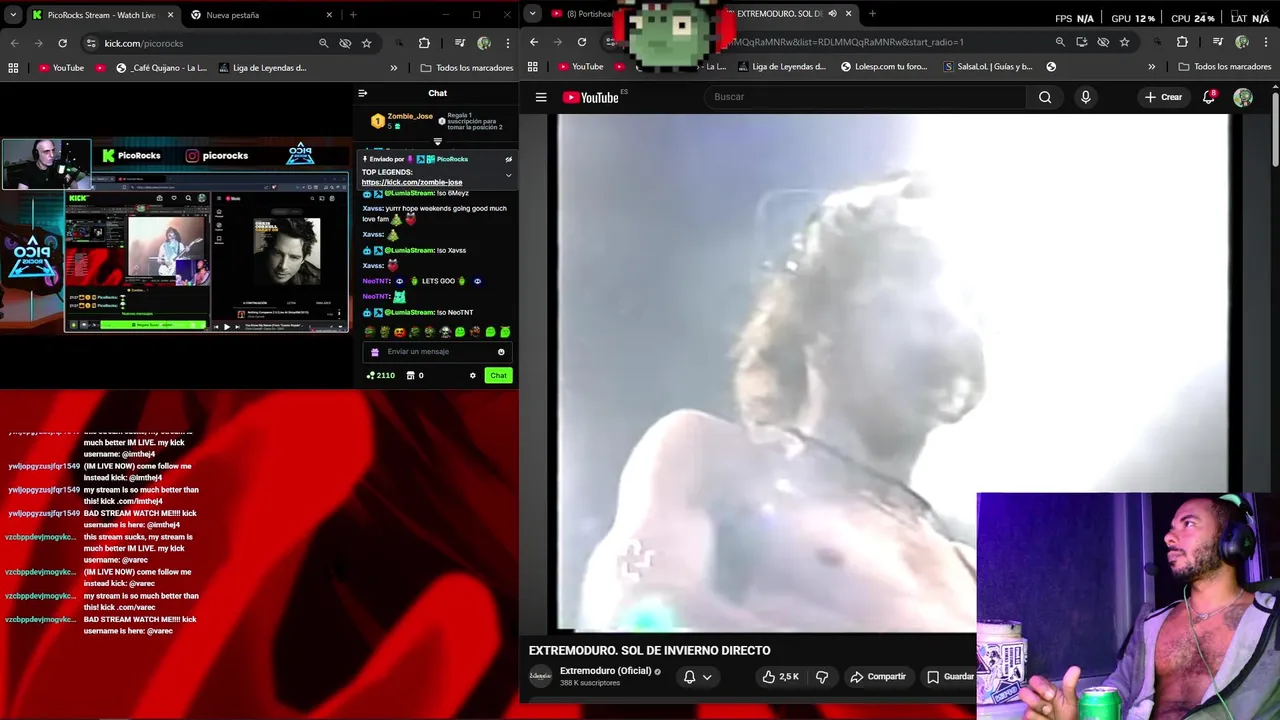
Task: Select the PicoRocks Stream tab
Action: pos(102,15)
